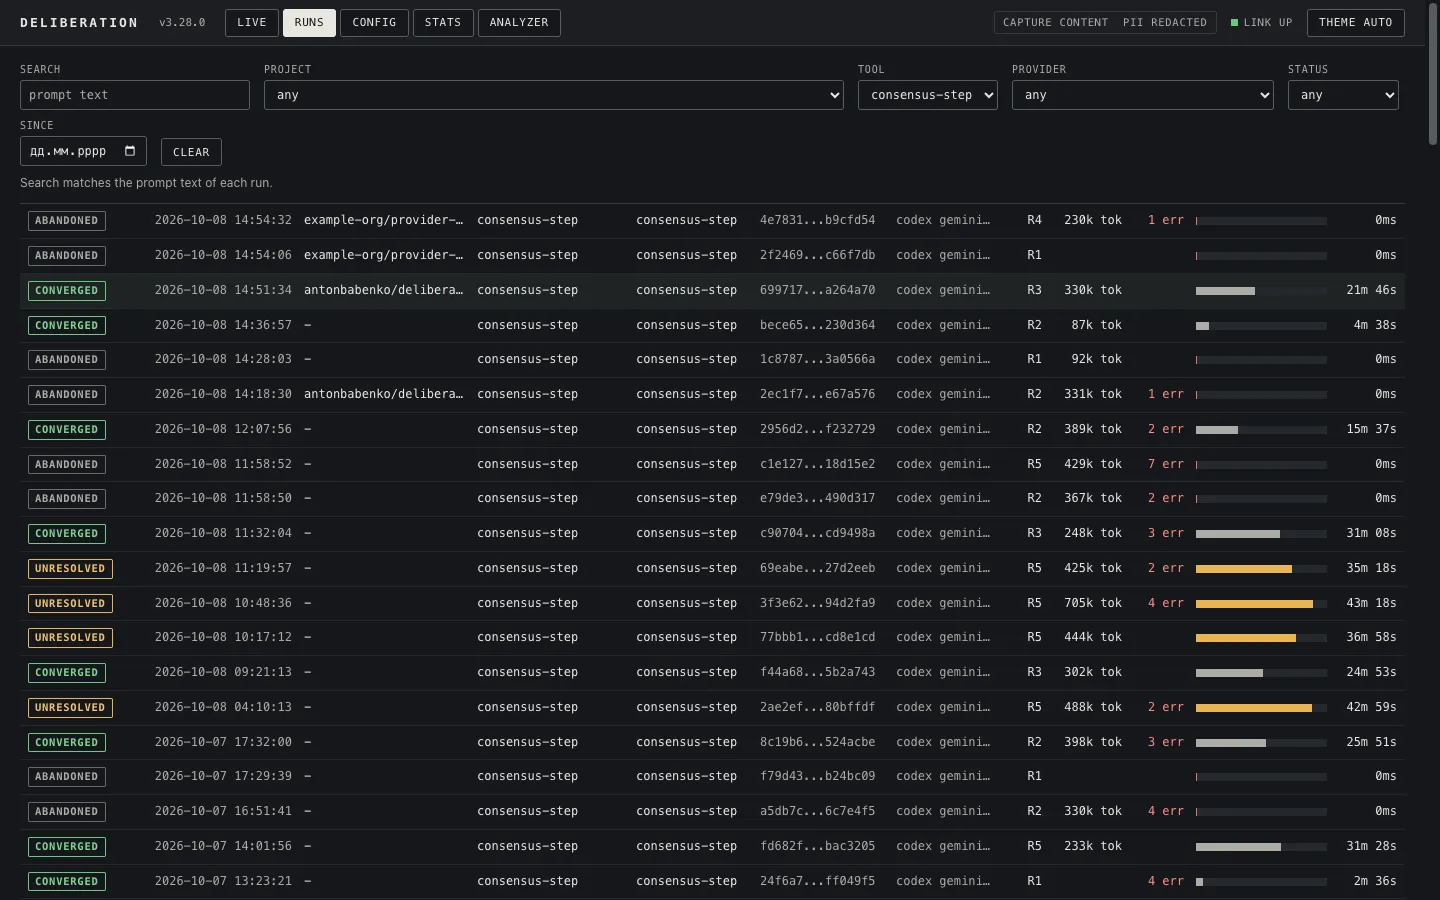Open run bece65...230d364
Image resolution: width=1440 pixels, height=900 pixels.
pyautogui.click(x=712, y=325)
